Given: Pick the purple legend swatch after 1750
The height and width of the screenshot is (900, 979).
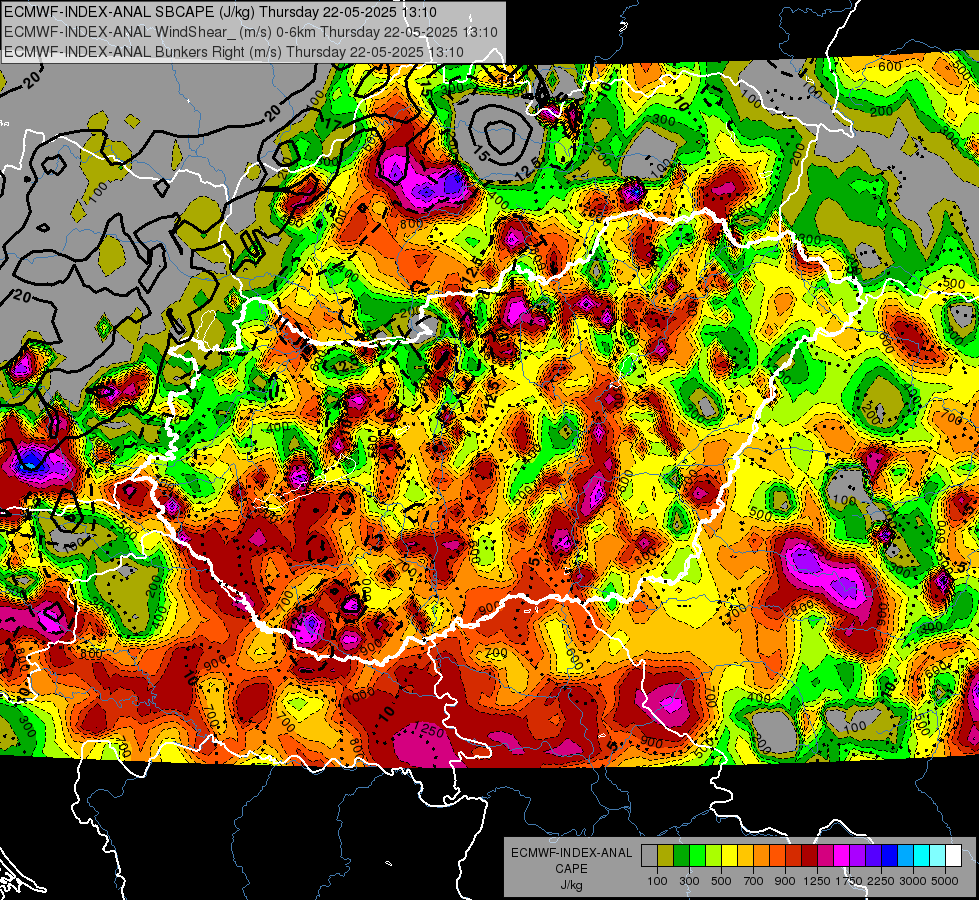Looking at the screenshot, I should 858,855.
